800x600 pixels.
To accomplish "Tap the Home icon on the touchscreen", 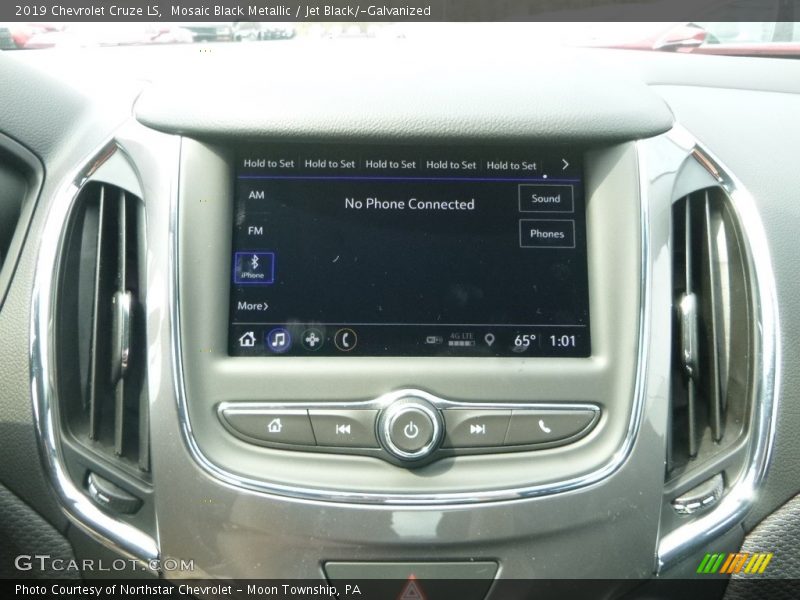I will pyautogui.click(x=247, y=339).
